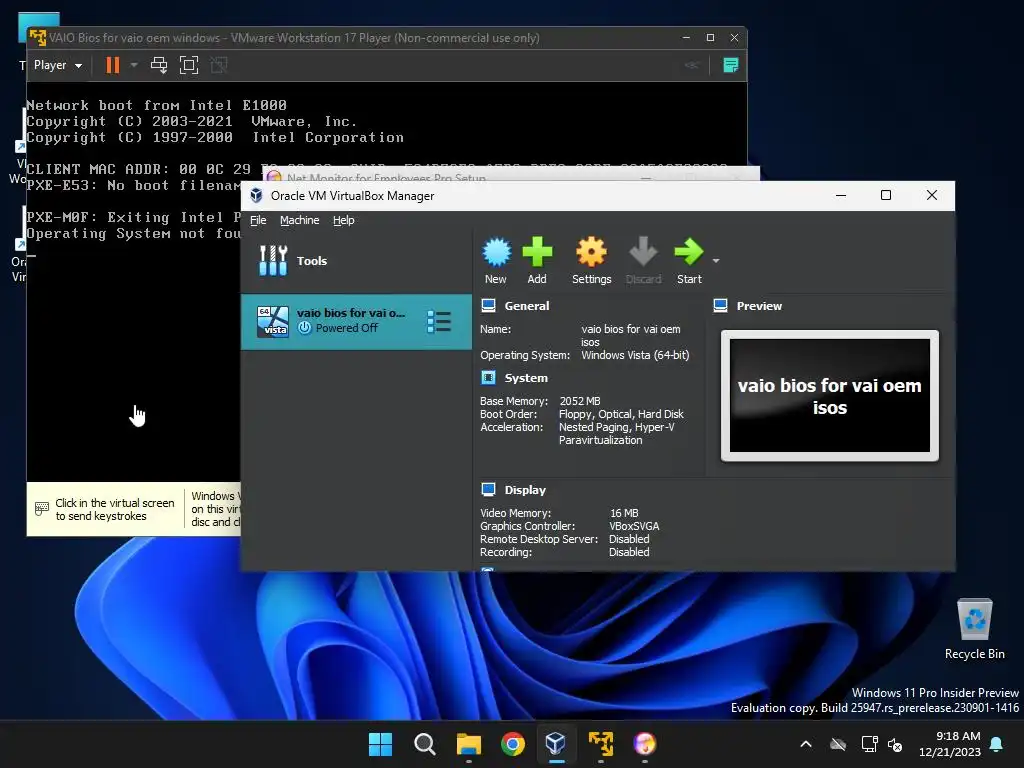Click the keyboard icon in VMware hint bar
Viewport: 1024px width, 768px height.
[42, 508]
